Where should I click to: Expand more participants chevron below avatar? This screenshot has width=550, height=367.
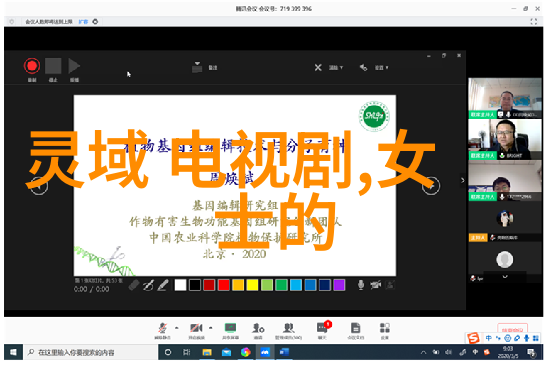pyautogui.click(x=505, y=277)
